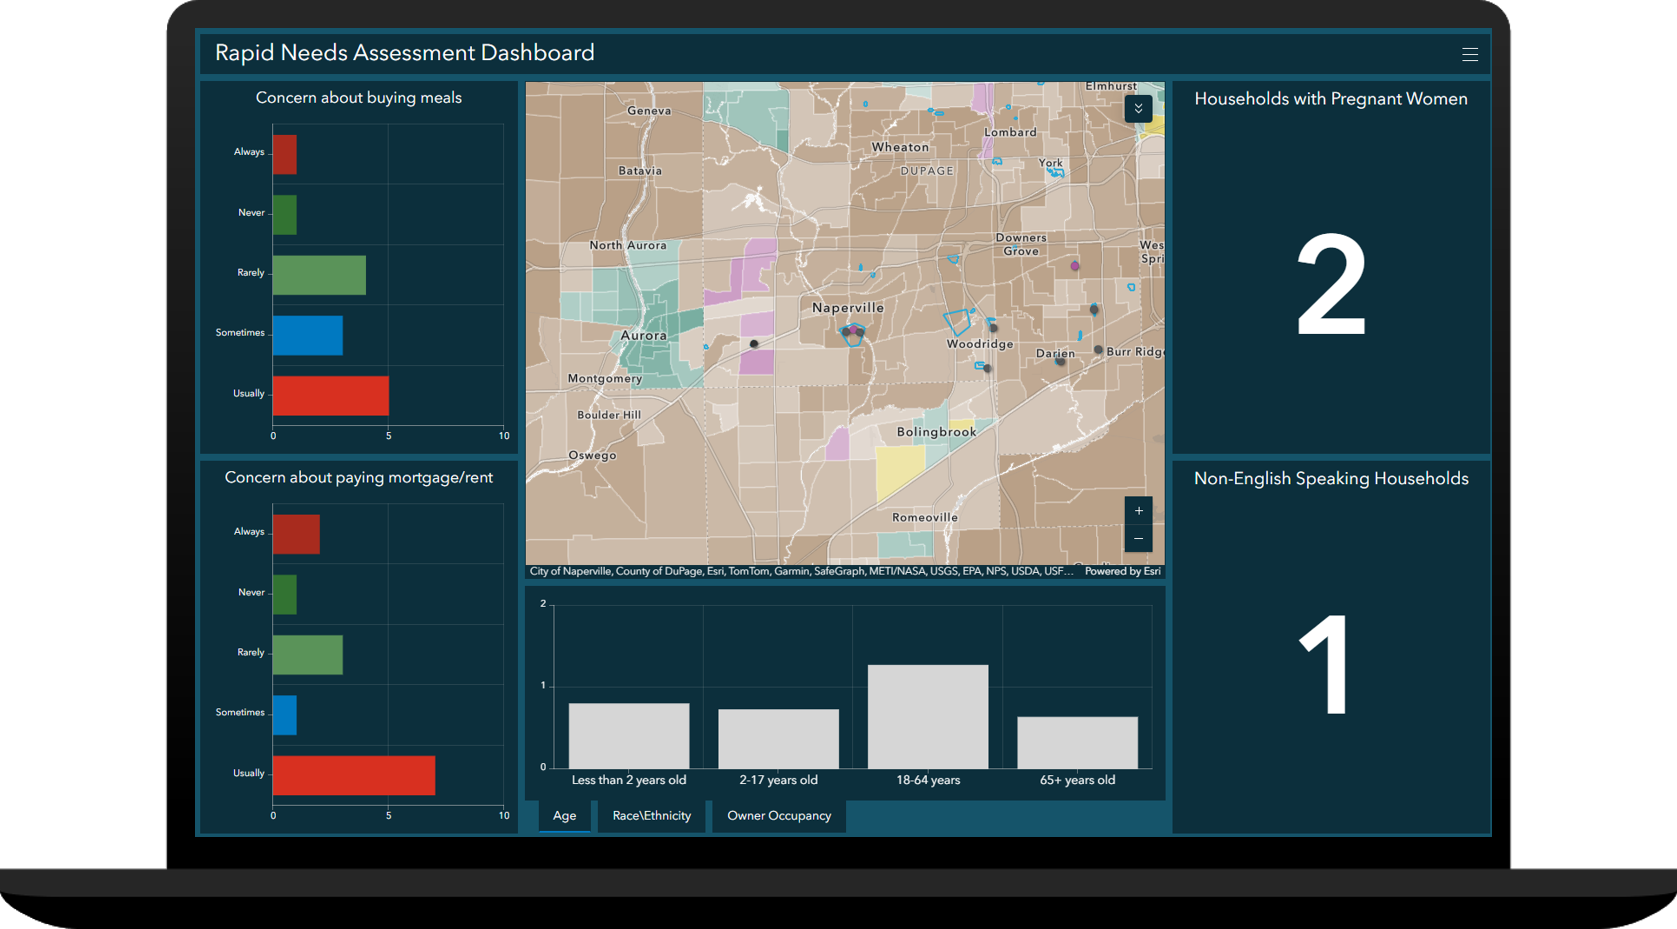Zoom in on the map with the plus button

pyautogui.click(x=1138, y=510)
